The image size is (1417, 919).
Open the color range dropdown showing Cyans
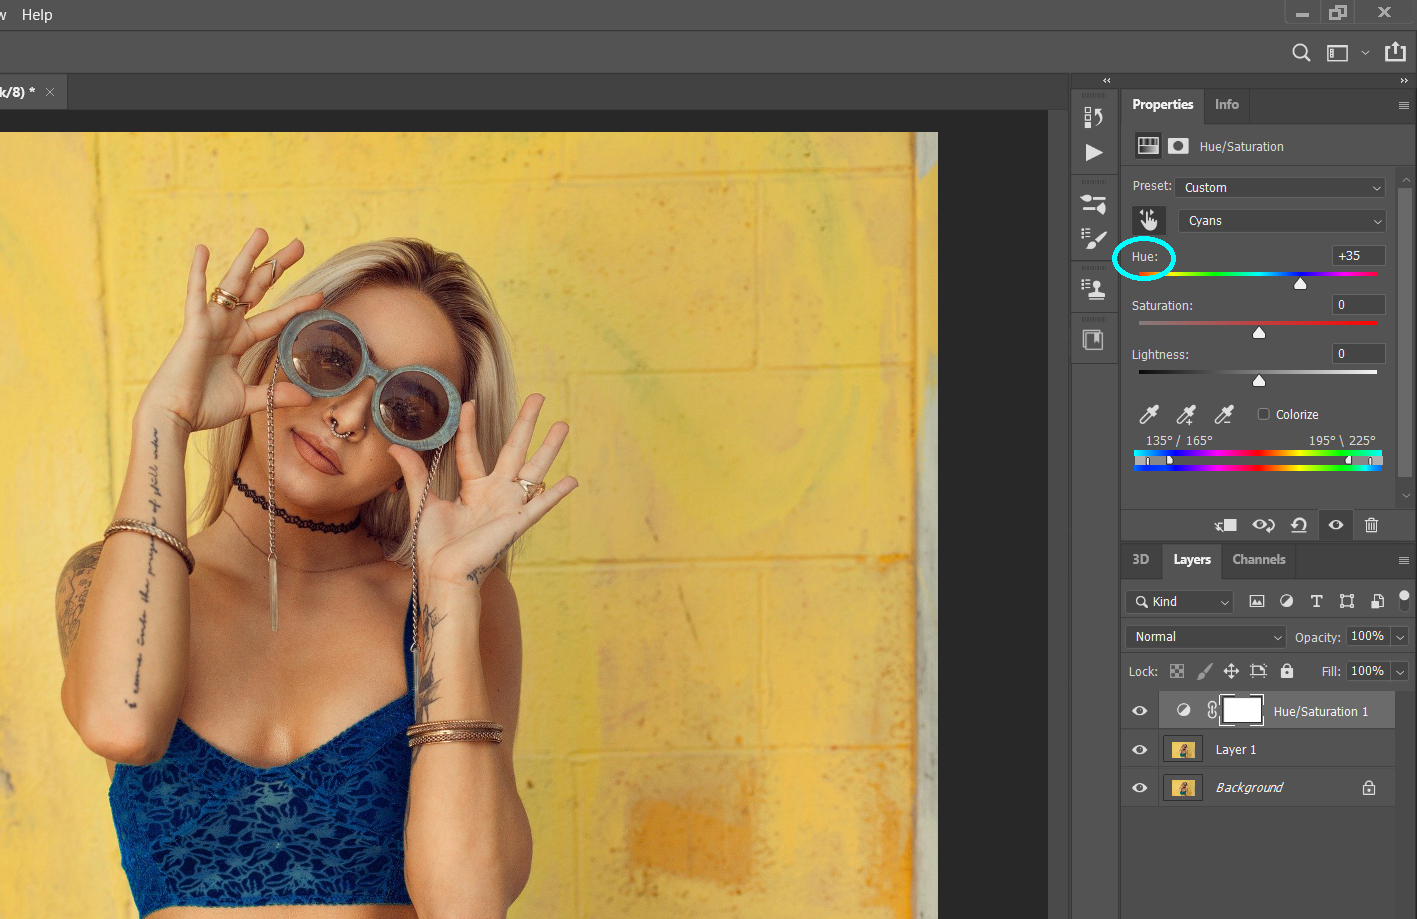click(1282, 221)
